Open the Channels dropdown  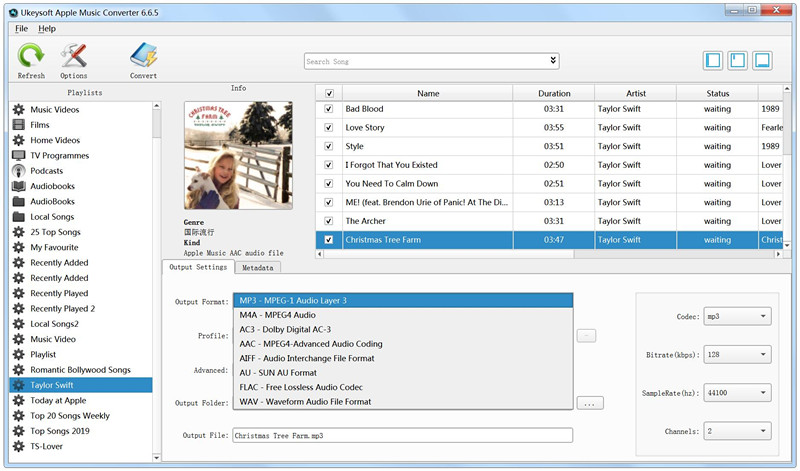pos(737,431)
